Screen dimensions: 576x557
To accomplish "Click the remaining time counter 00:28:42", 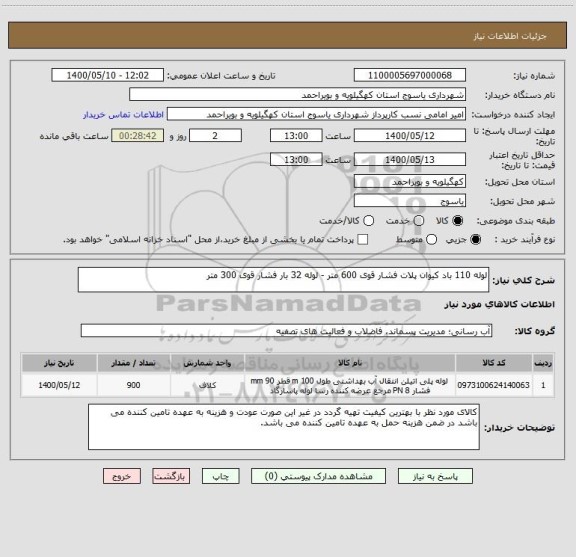I will tap(138, 136).
